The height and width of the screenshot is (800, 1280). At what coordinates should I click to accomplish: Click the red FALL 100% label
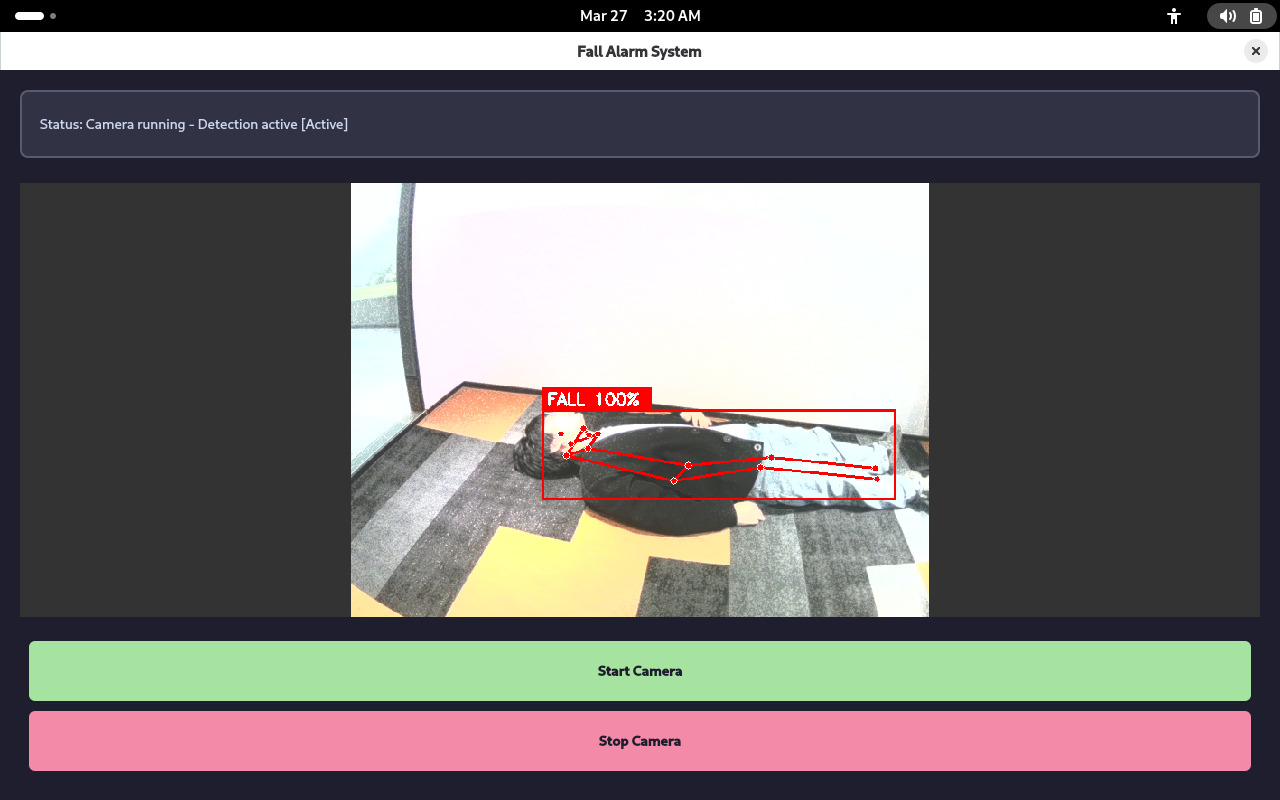coord(596,400)
